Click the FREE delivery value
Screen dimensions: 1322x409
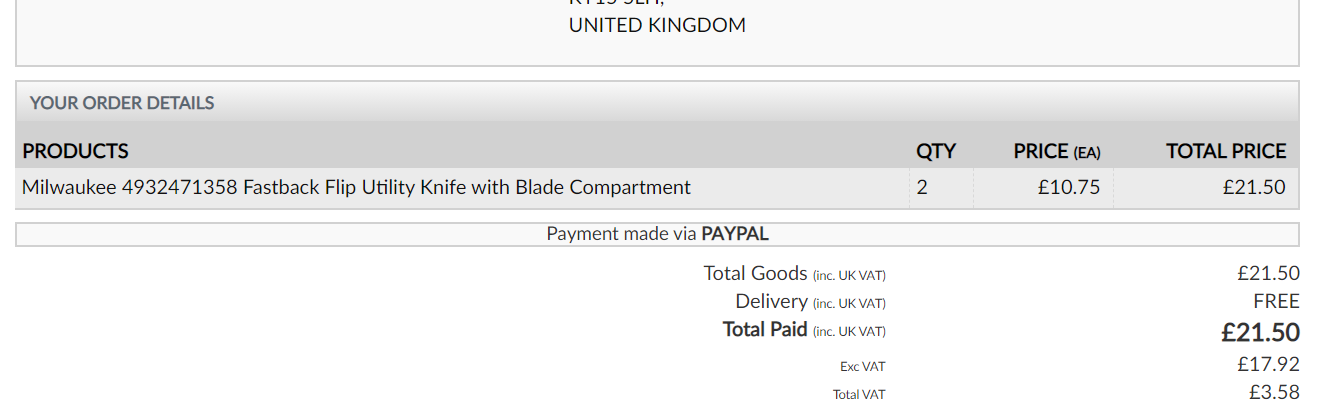tap(1276, 301)
